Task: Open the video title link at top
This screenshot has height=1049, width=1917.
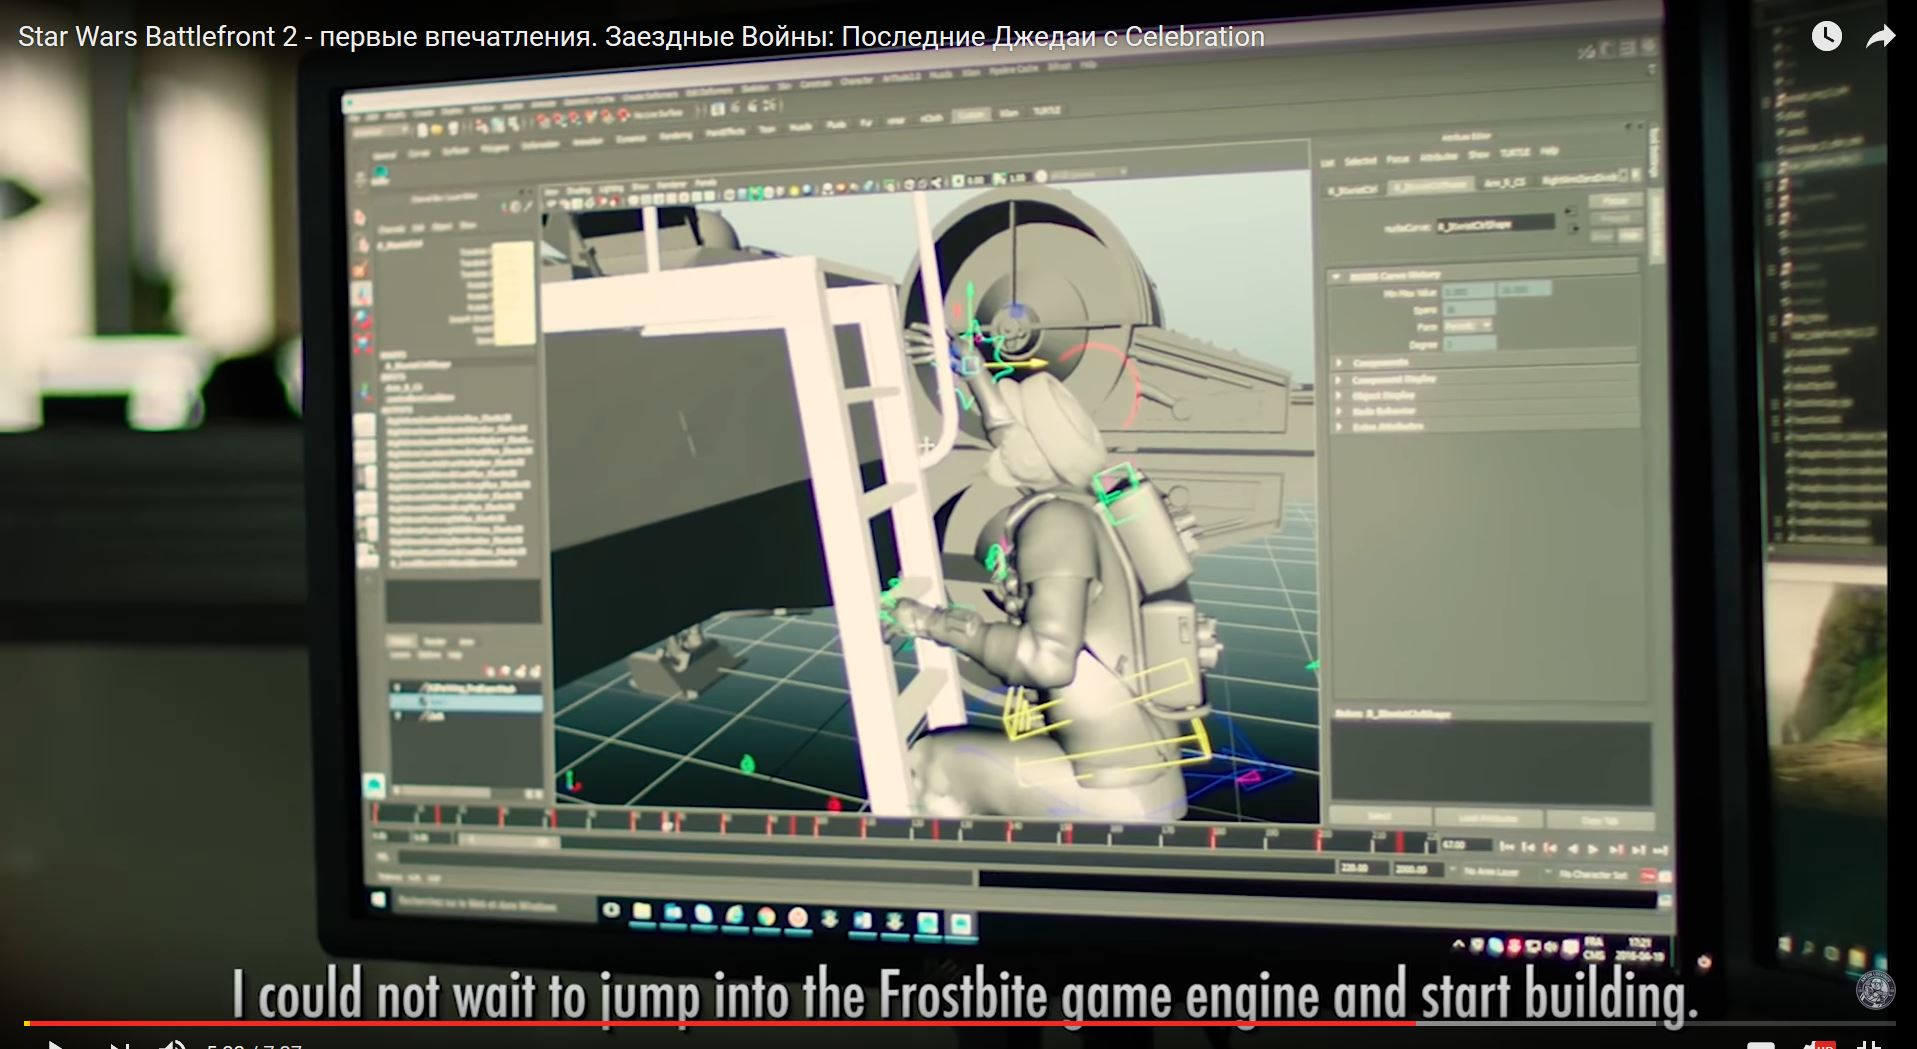Action: tap(641, 37)
